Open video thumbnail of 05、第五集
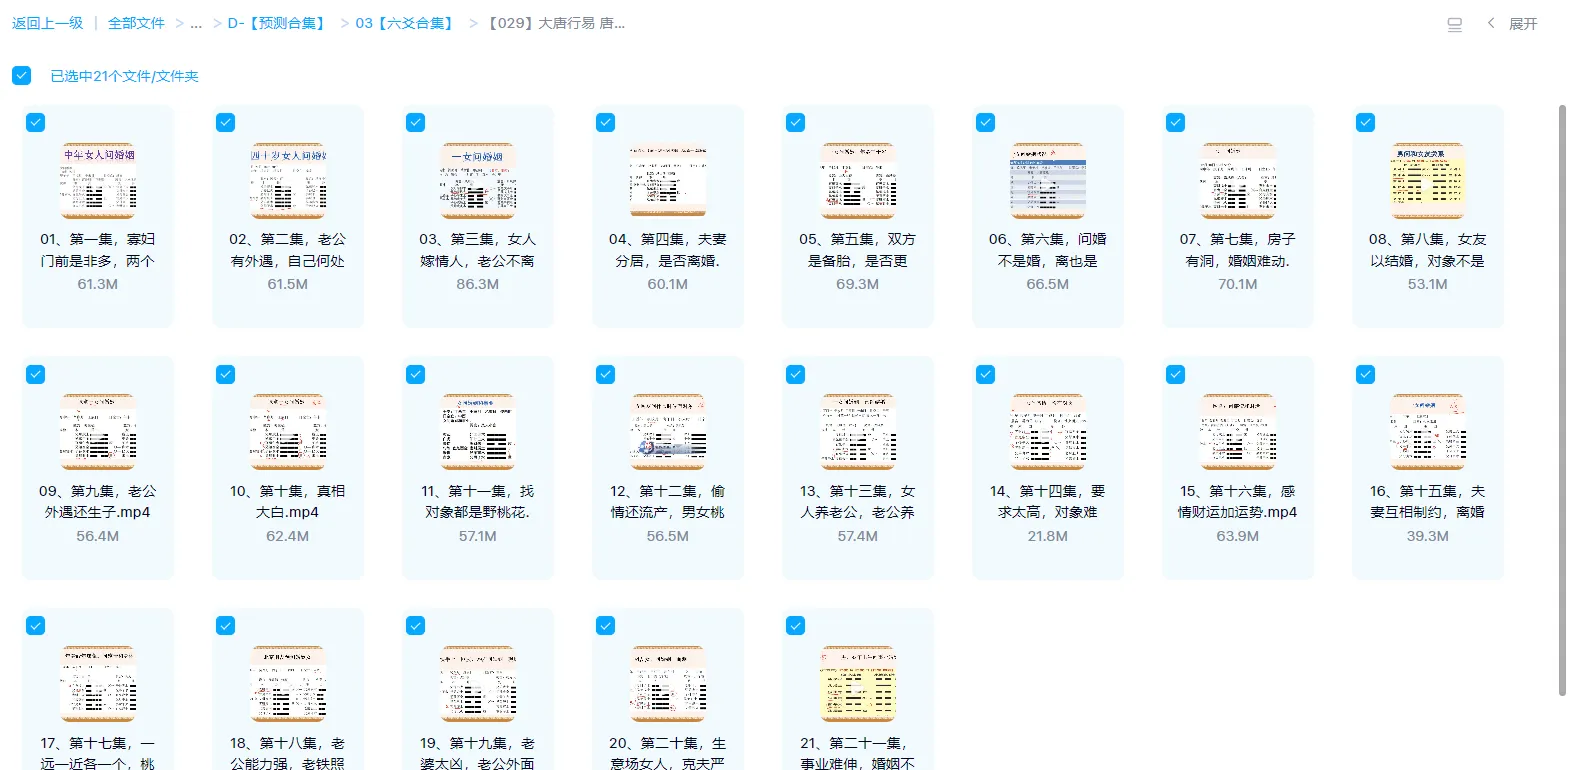The image size is (1571, 770). (x=858, y=180)
